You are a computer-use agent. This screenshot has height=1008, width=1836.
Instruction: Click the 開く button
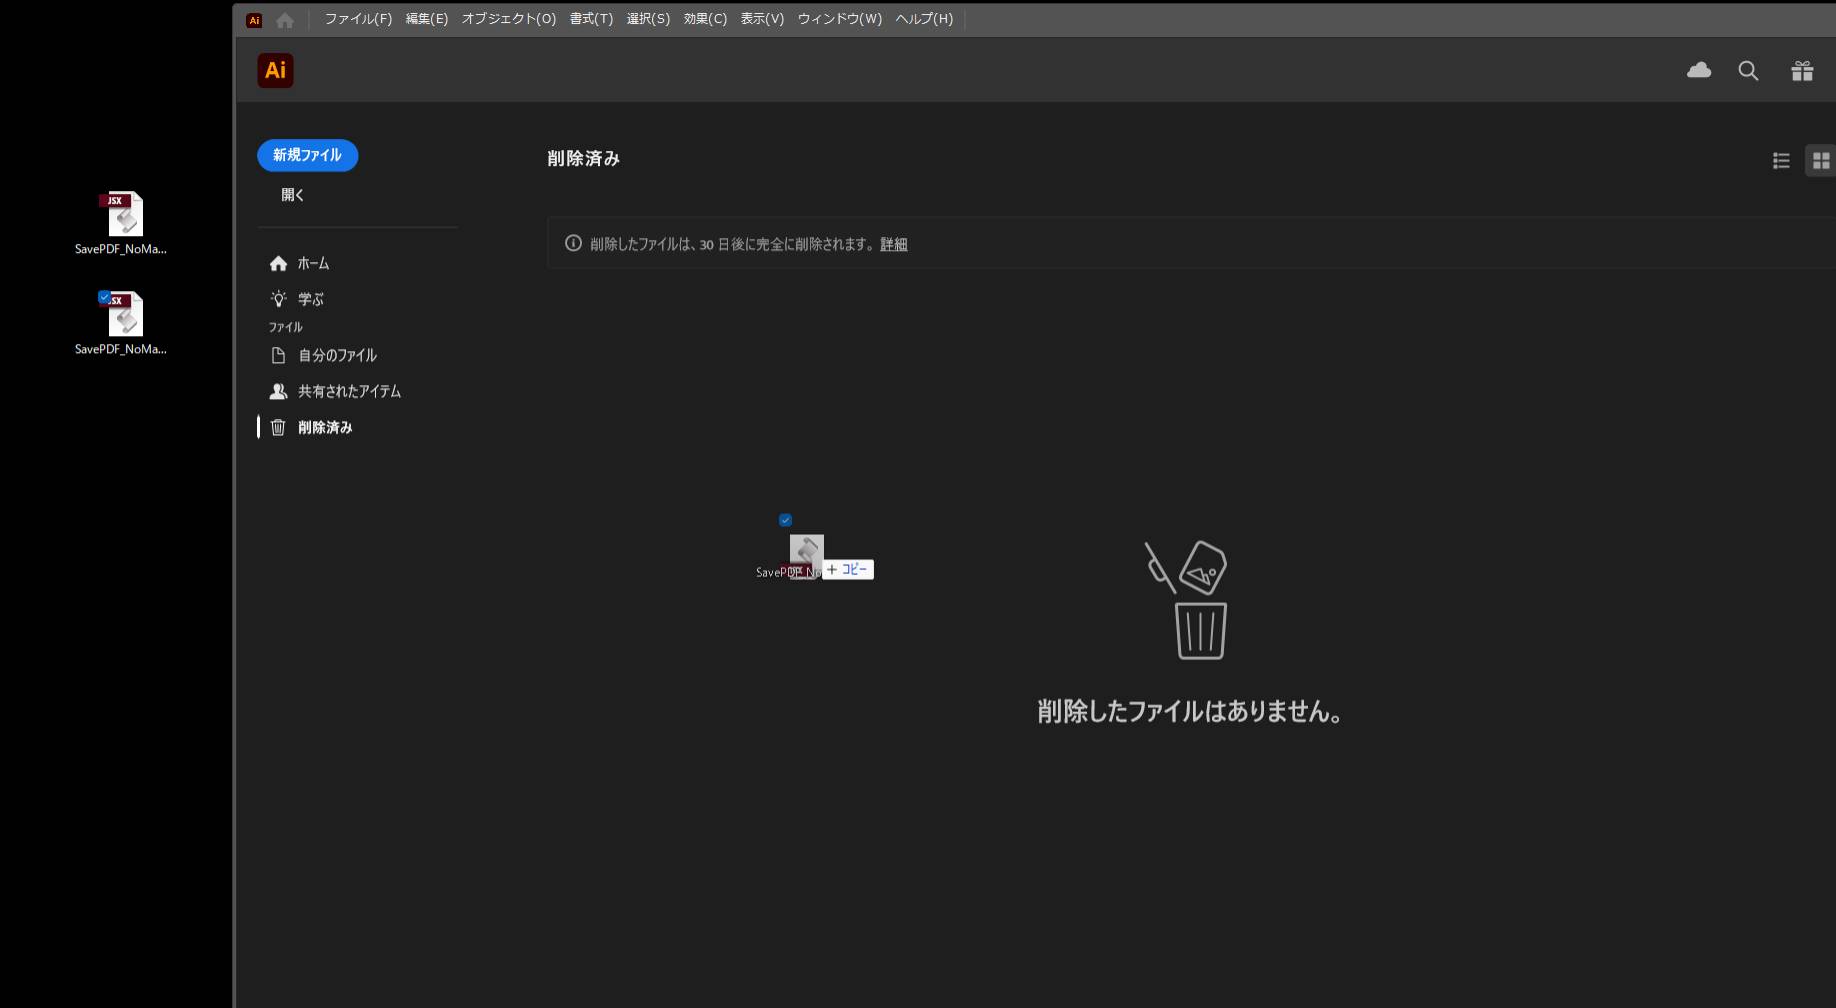[x=292, y=195]
